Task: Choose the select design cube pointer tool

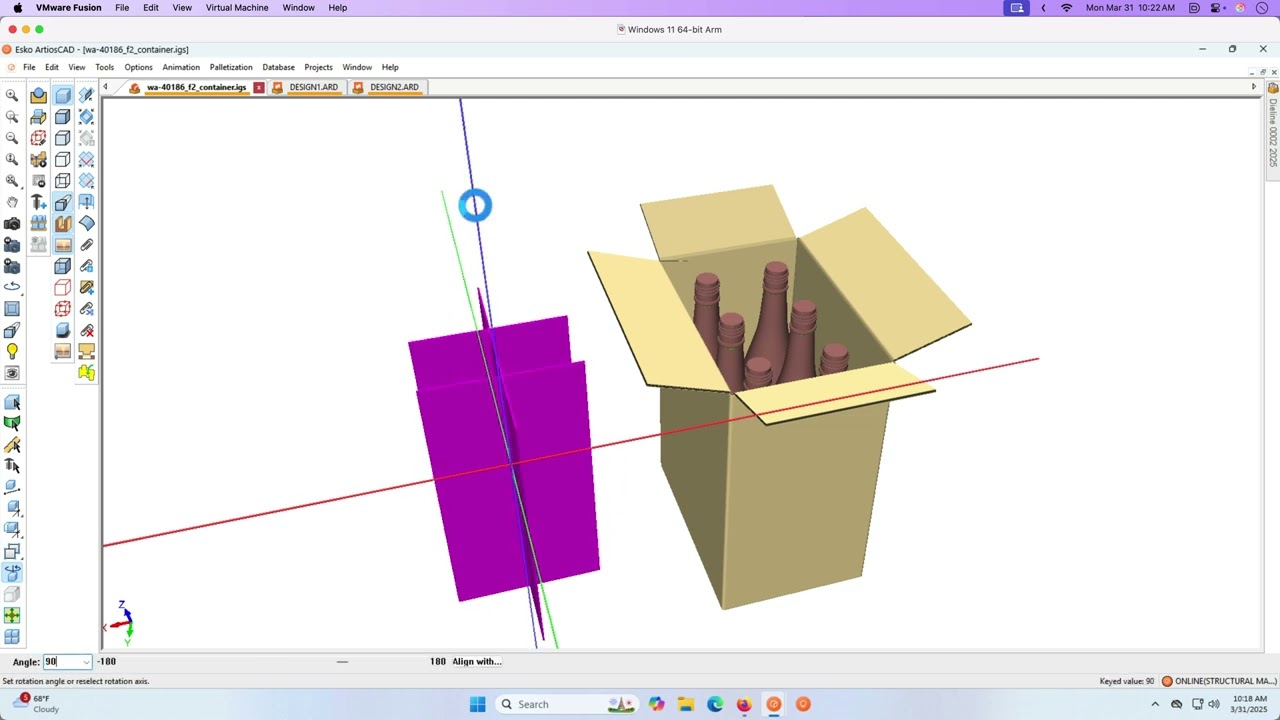Action: (x=12, y=403)
